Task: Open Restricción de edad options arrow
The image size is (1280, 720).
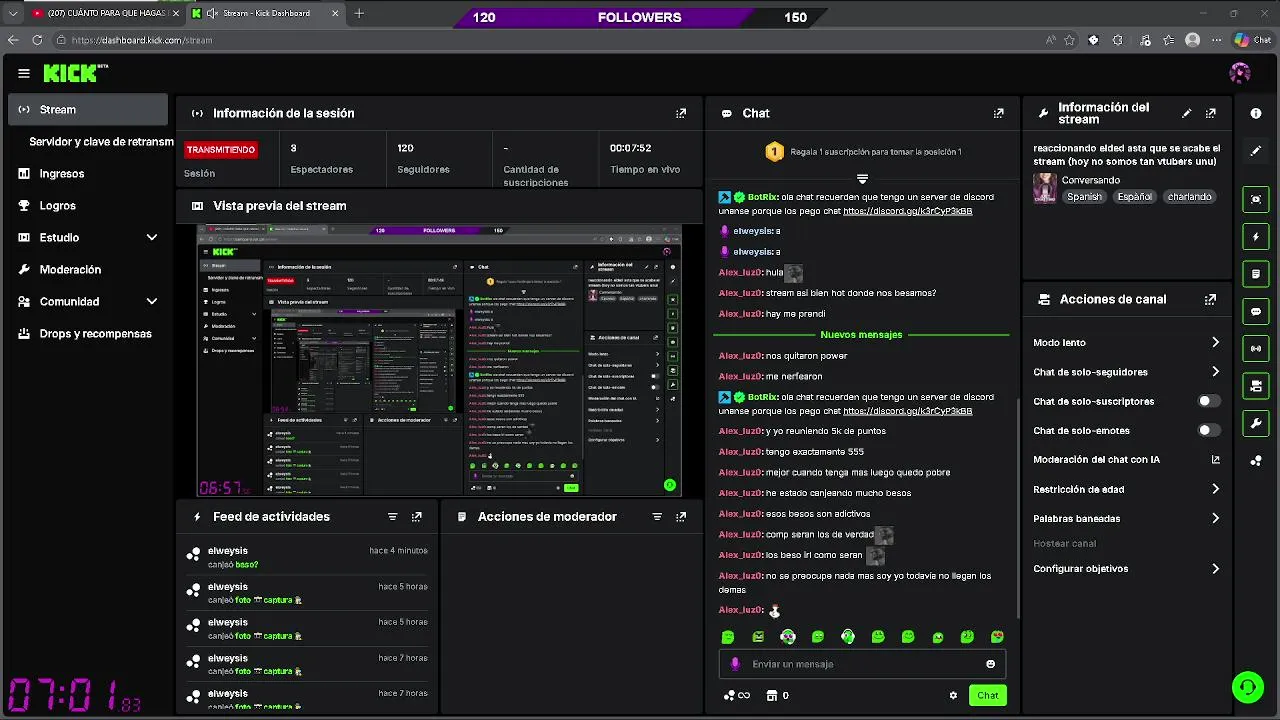Action: [x=1215, y=489]
